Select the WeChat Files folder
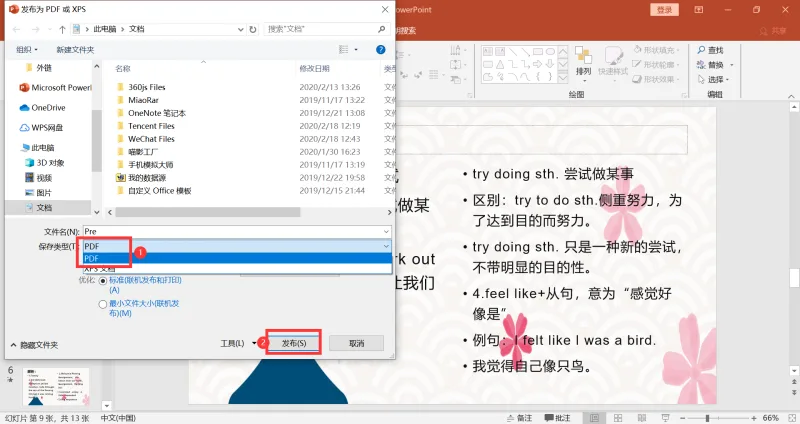The image size is (800, 424). 146,139
